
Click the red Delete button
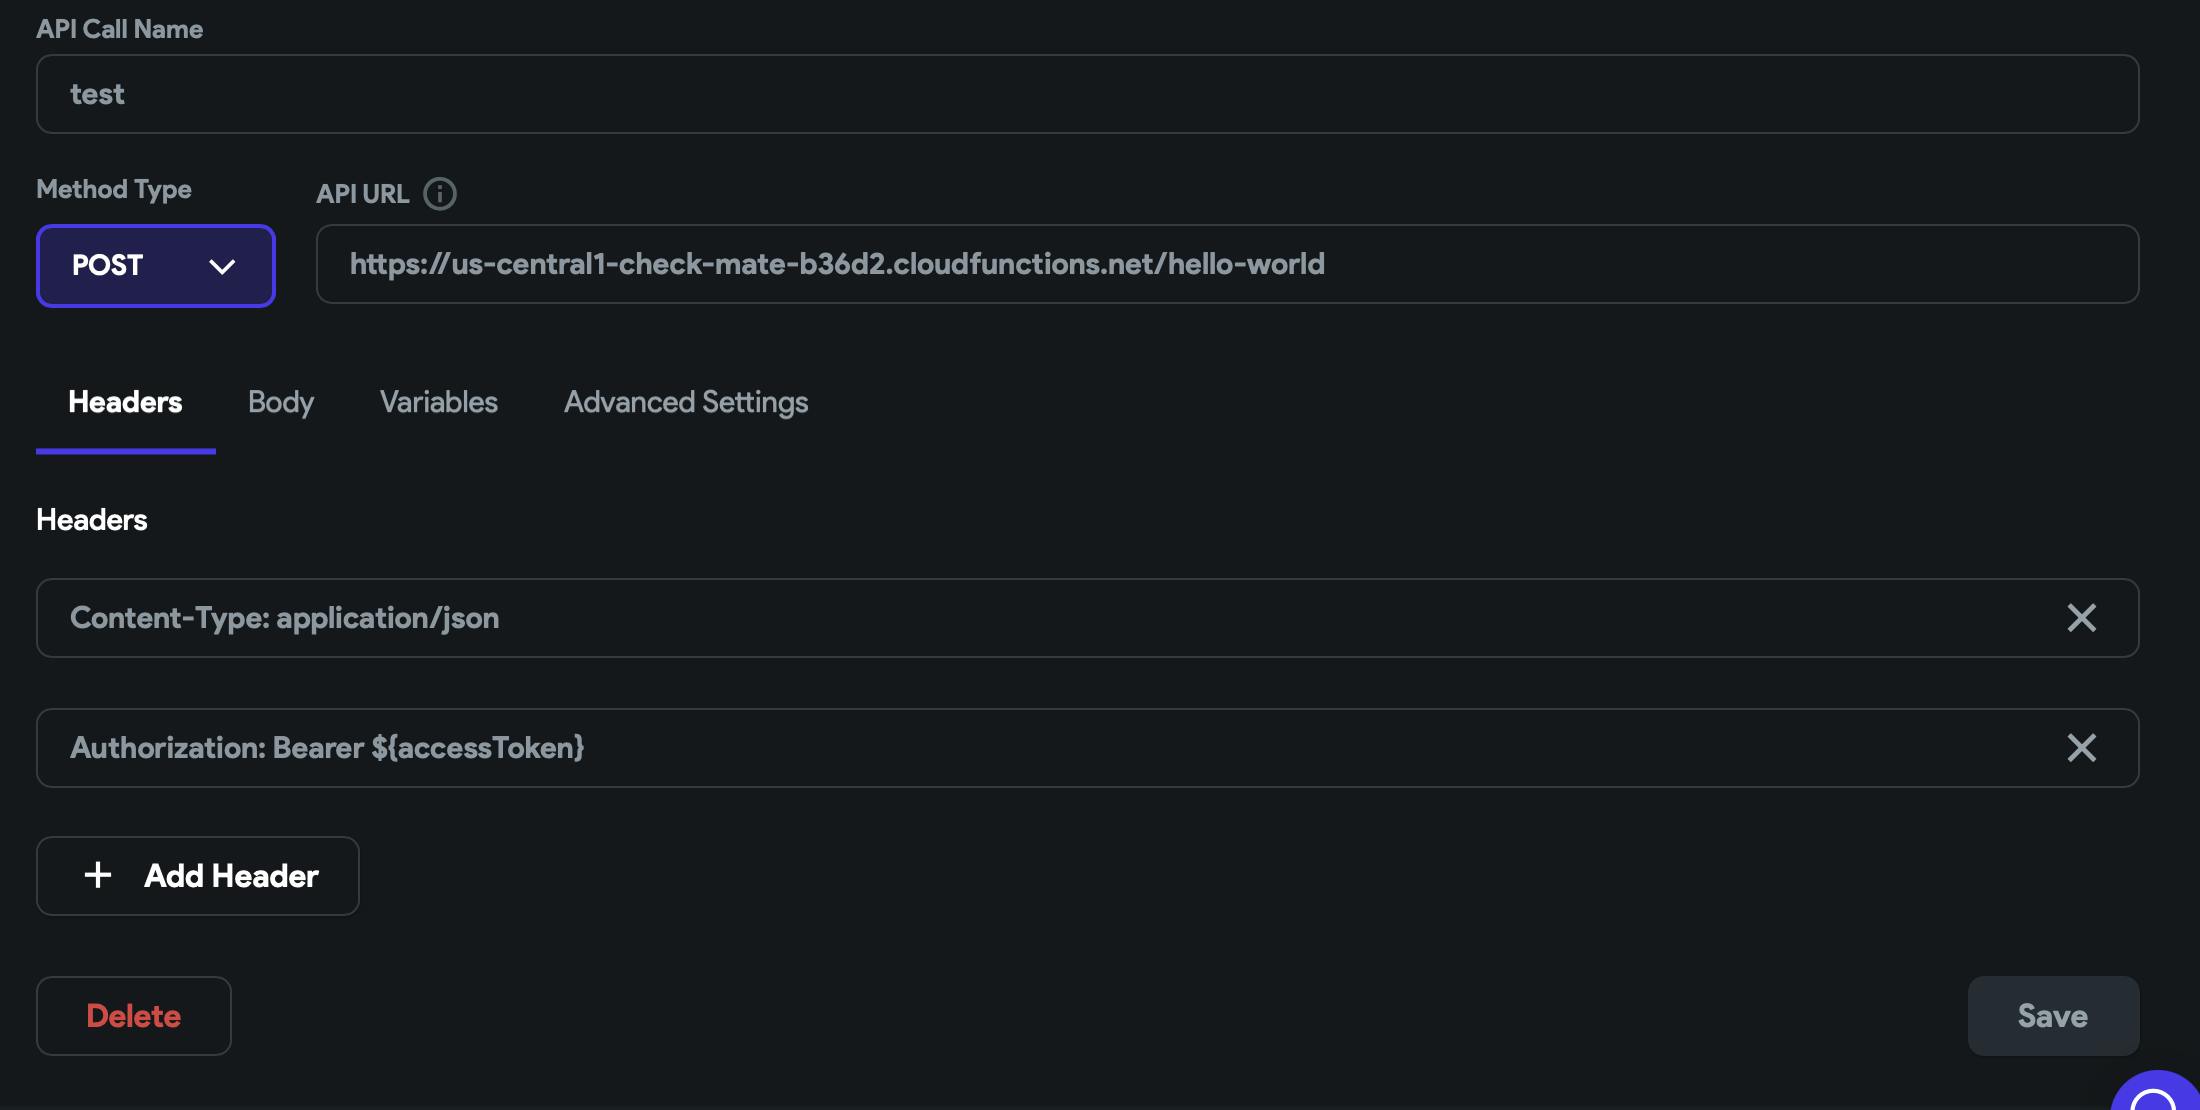(134, 1016)
